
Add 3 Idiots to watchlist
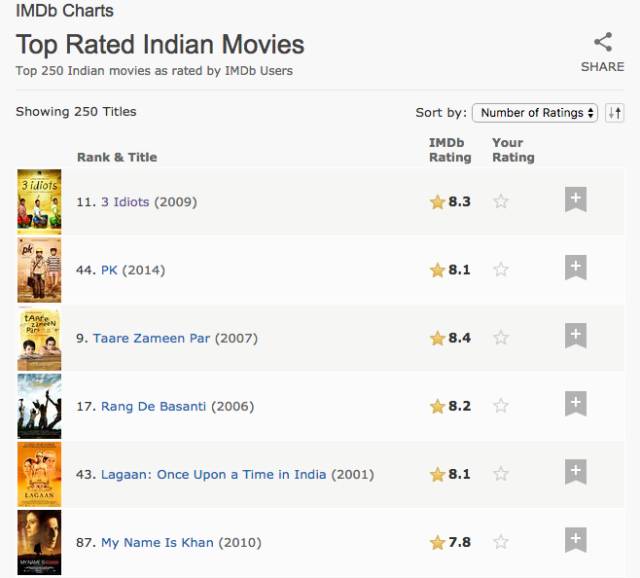[x=575, y=199]
